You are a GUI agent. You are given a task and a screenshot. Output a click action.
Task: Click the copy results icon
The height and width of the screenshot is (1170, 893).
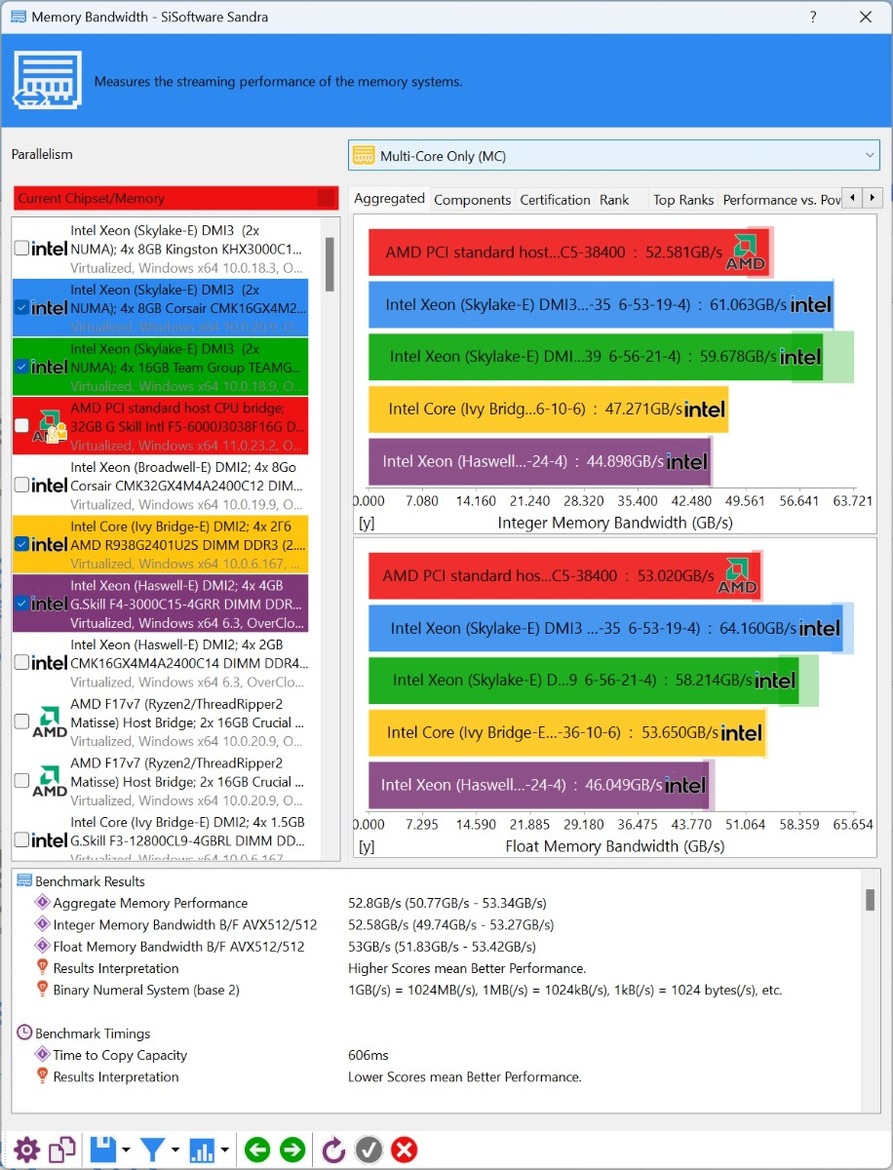coord(62,1149)
